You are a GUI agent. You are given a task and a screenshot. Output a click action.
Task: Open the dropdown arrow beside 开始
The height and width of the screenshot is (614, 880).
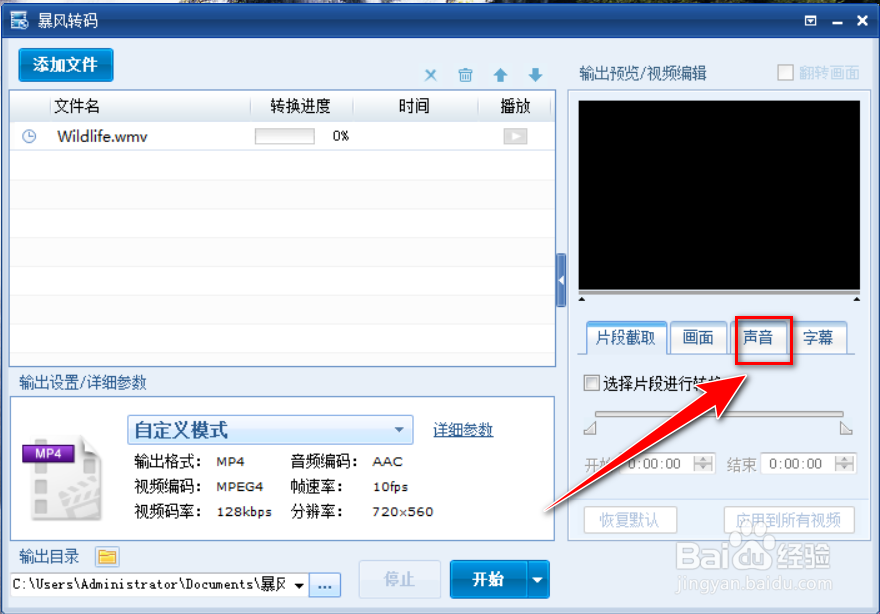(538, 579)
